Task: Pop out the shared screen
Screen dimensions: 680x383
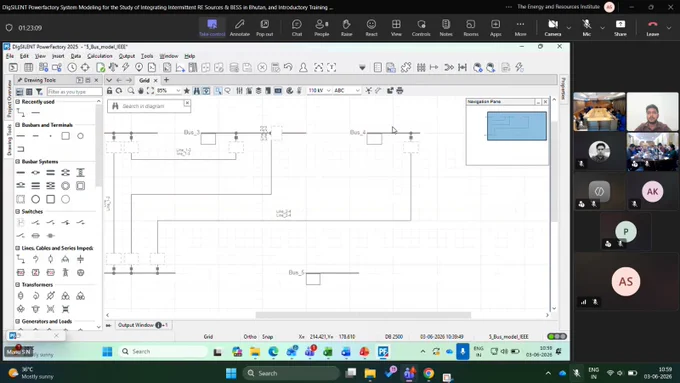Action: (265, 28)
